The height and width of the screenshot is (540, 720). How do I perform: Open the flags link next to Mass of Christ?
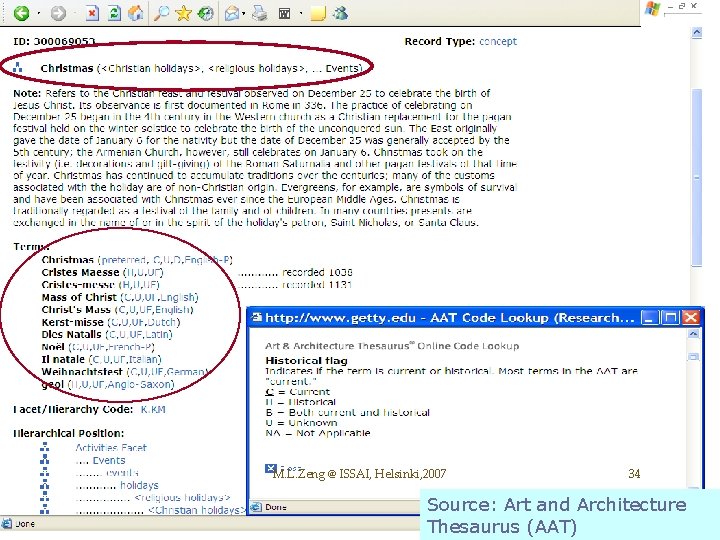click(x=159, y=297)
